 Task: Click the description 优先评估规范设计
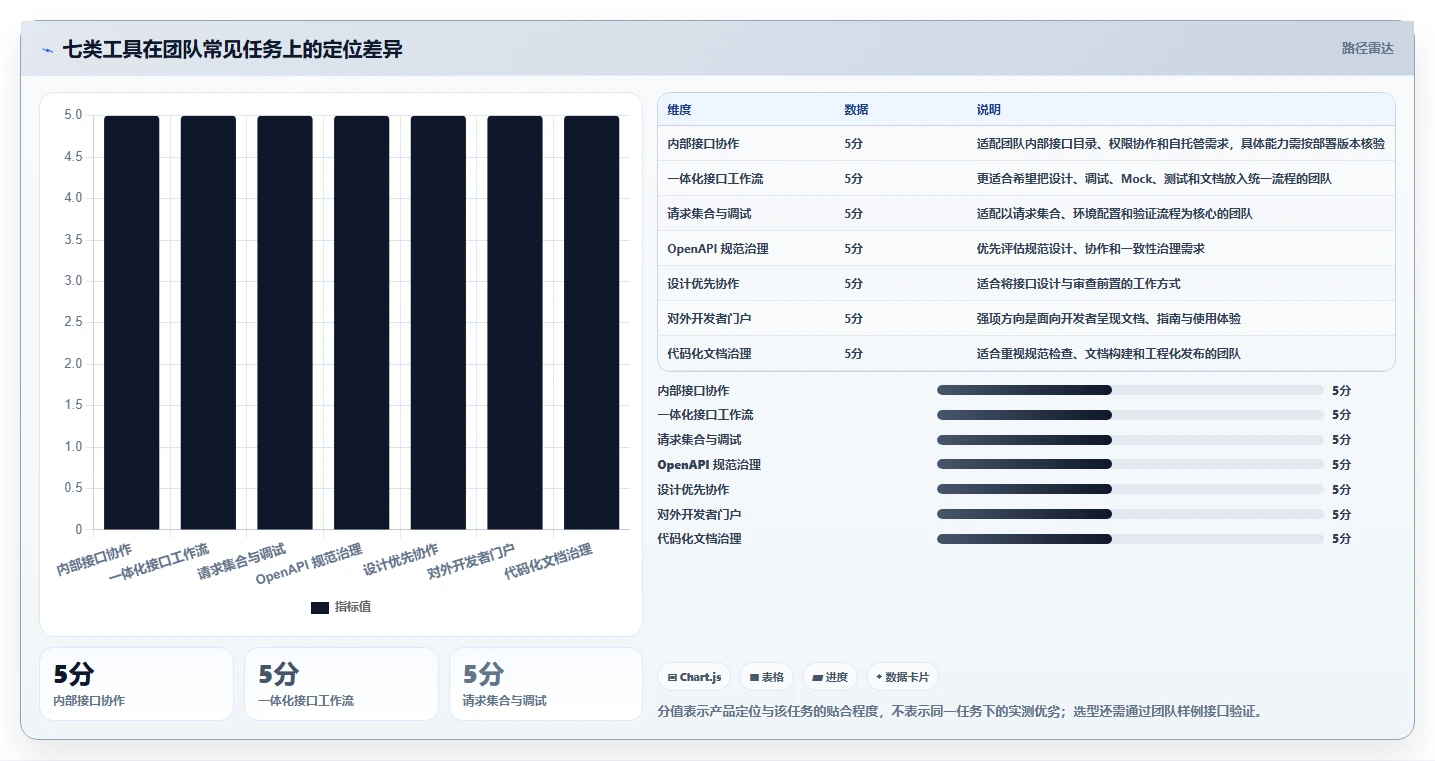pos(1091,249)
